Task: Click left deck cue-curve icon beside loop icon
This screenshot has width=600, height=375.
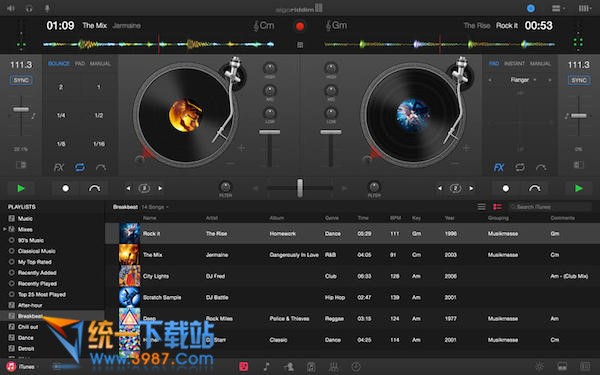Action: [x=101, y=167]
